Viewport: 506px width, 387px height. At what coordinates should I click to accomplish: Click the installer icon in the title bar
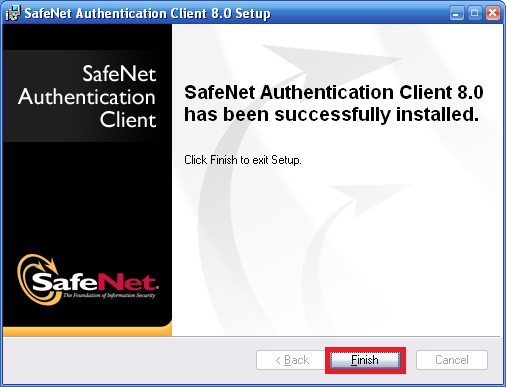13,13
